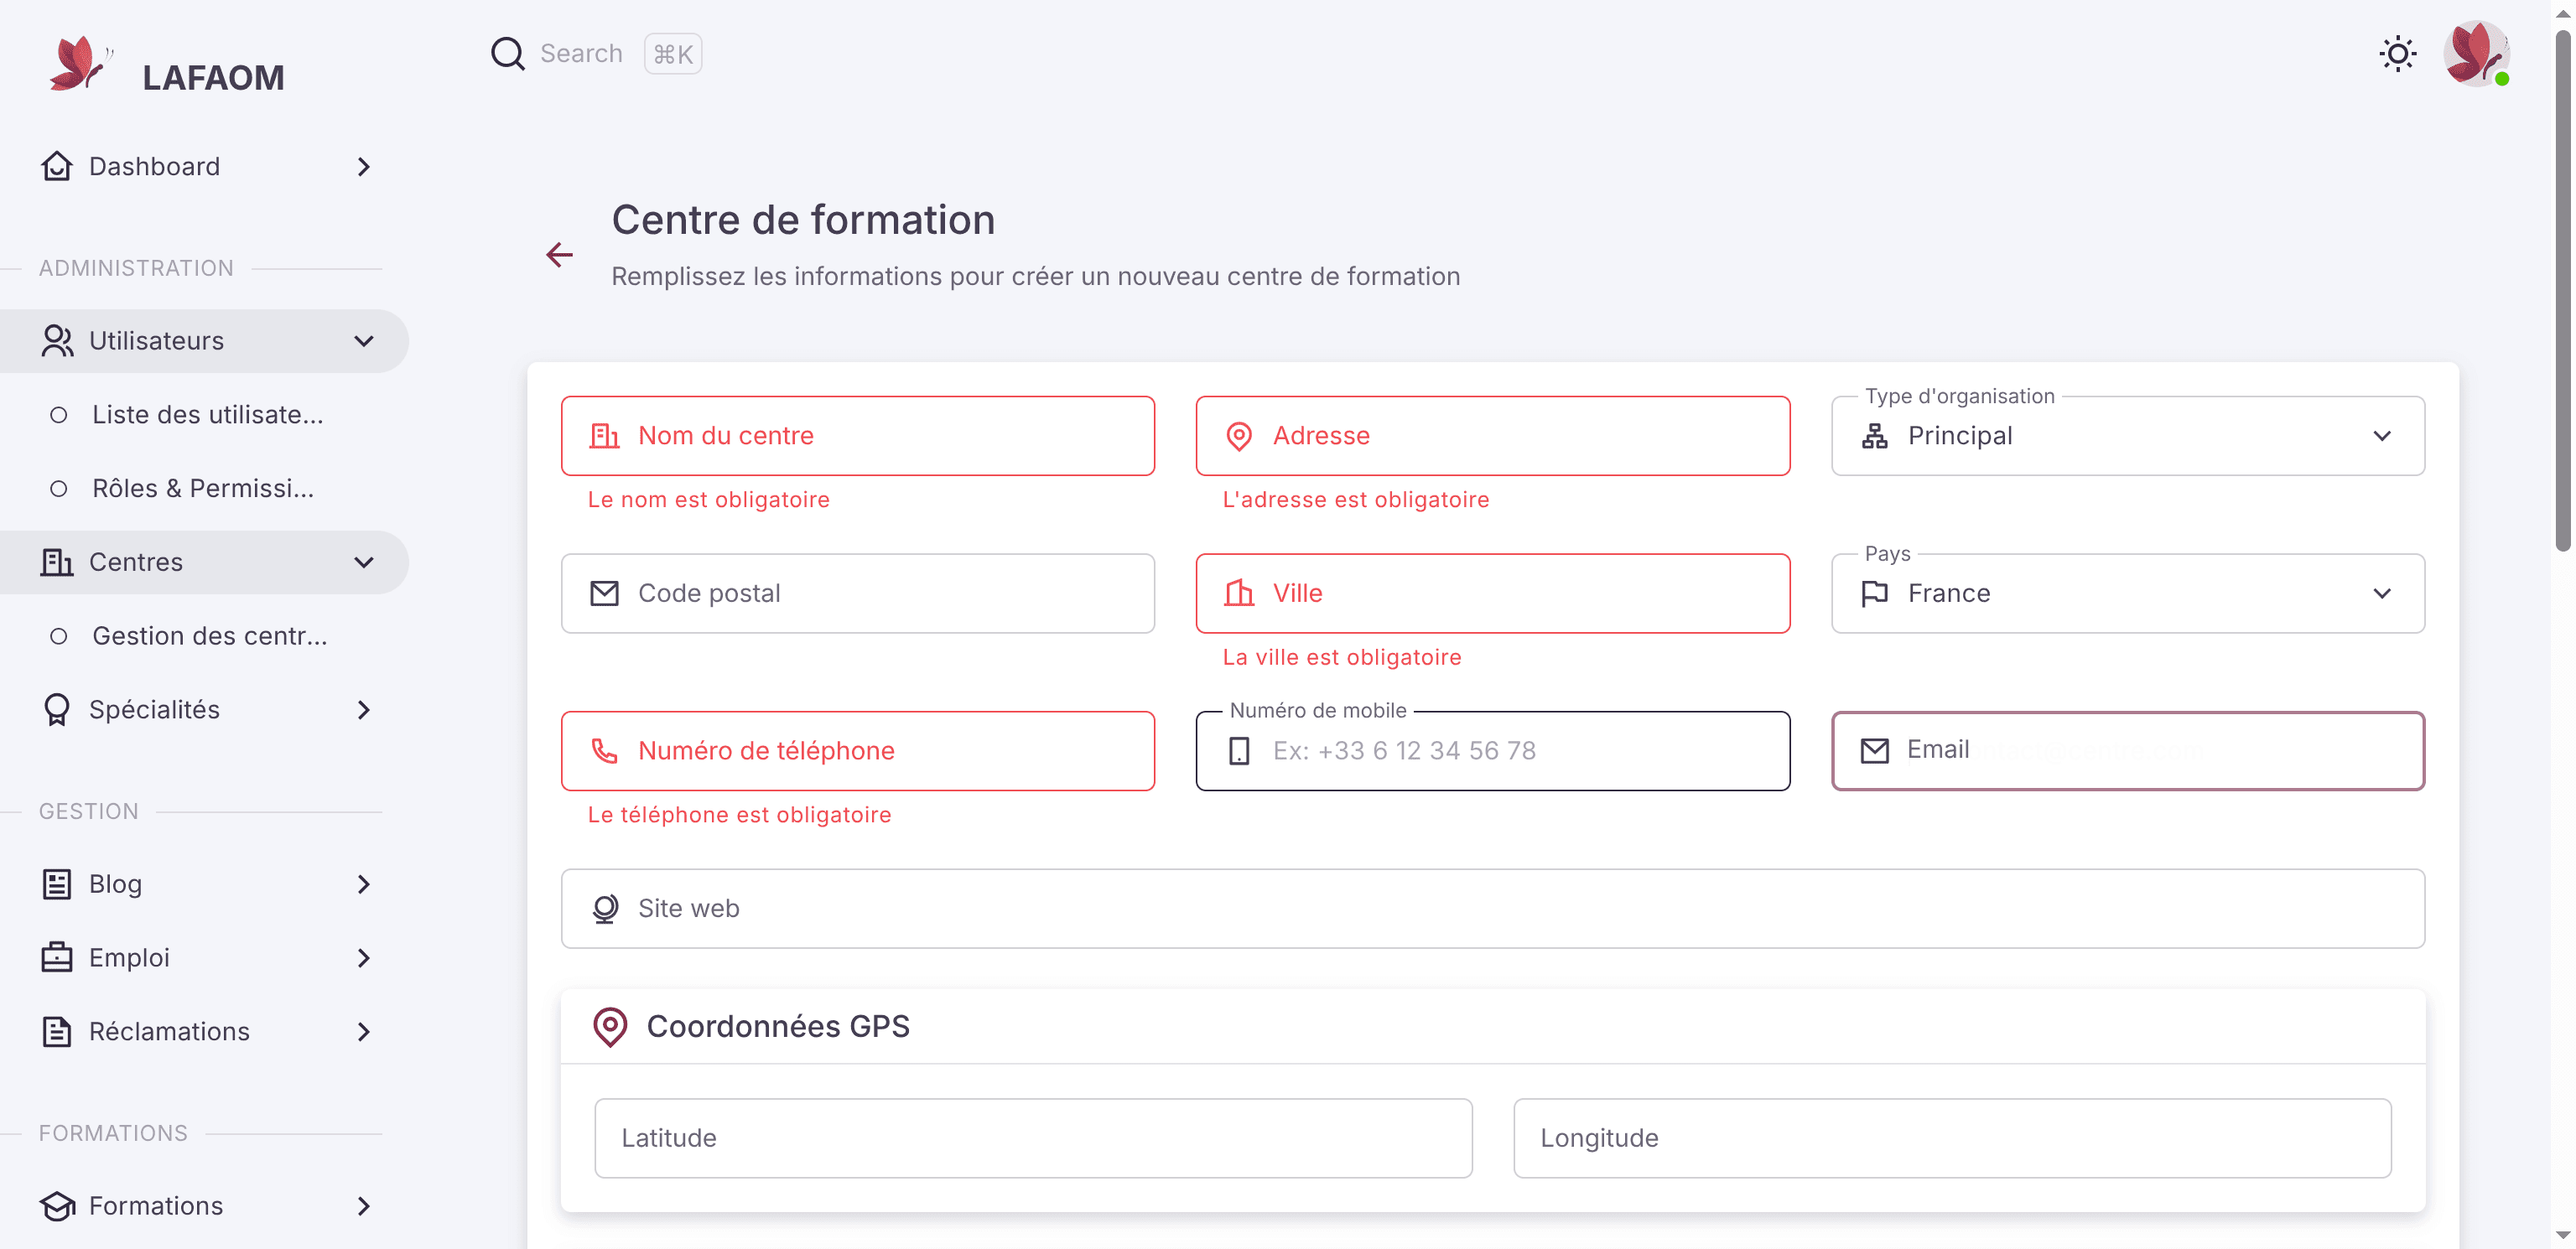Click the Emploi briefcase icon
Screen dimensions: 2576x1249
point(57,958)
